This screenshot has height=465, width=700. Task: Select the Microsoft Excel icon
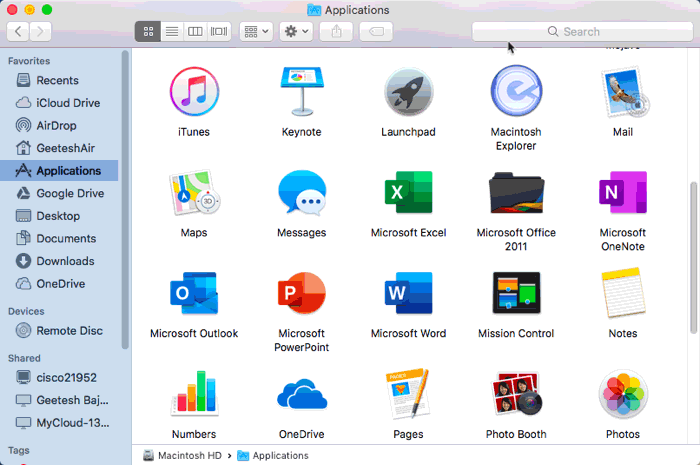pyautogui.click(x=408, y=193)
